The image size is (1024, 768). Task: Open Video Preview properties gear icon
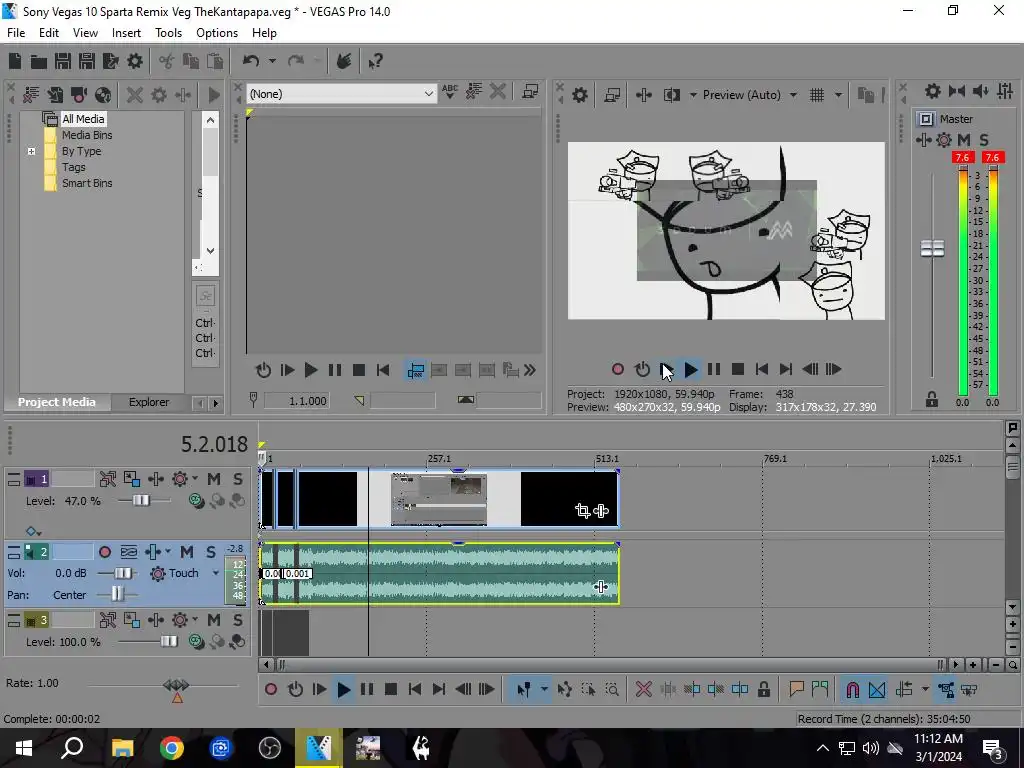point(580,95)
